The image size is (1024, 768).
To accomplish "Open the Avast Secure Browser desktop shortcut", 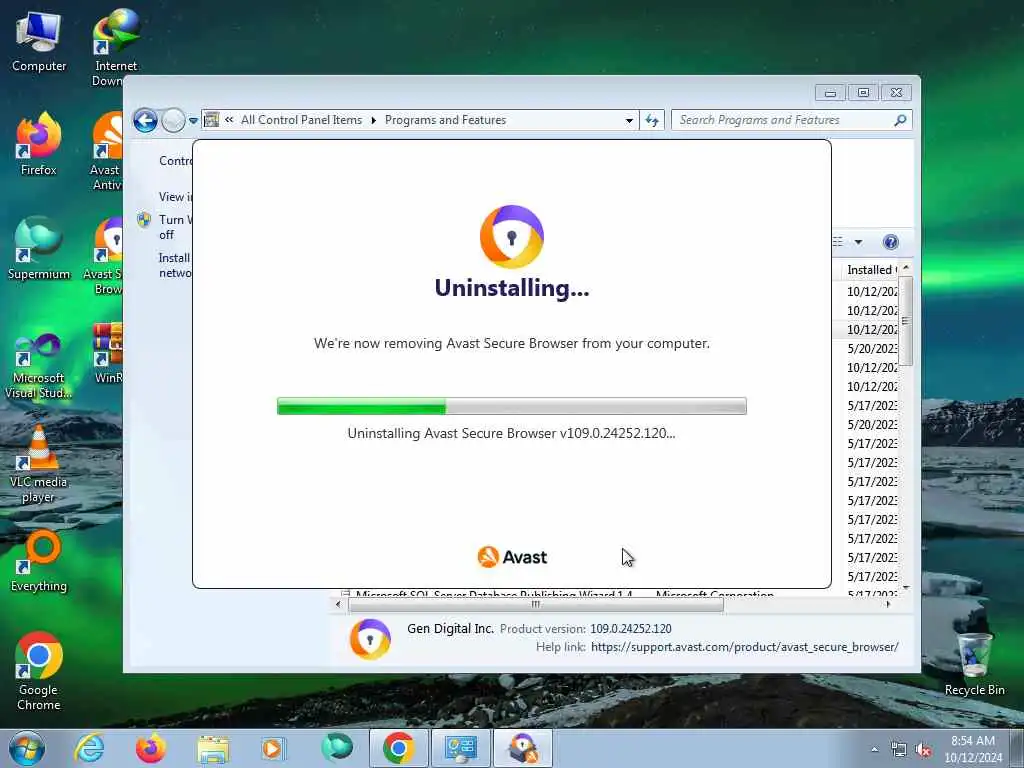I will 104,256.
